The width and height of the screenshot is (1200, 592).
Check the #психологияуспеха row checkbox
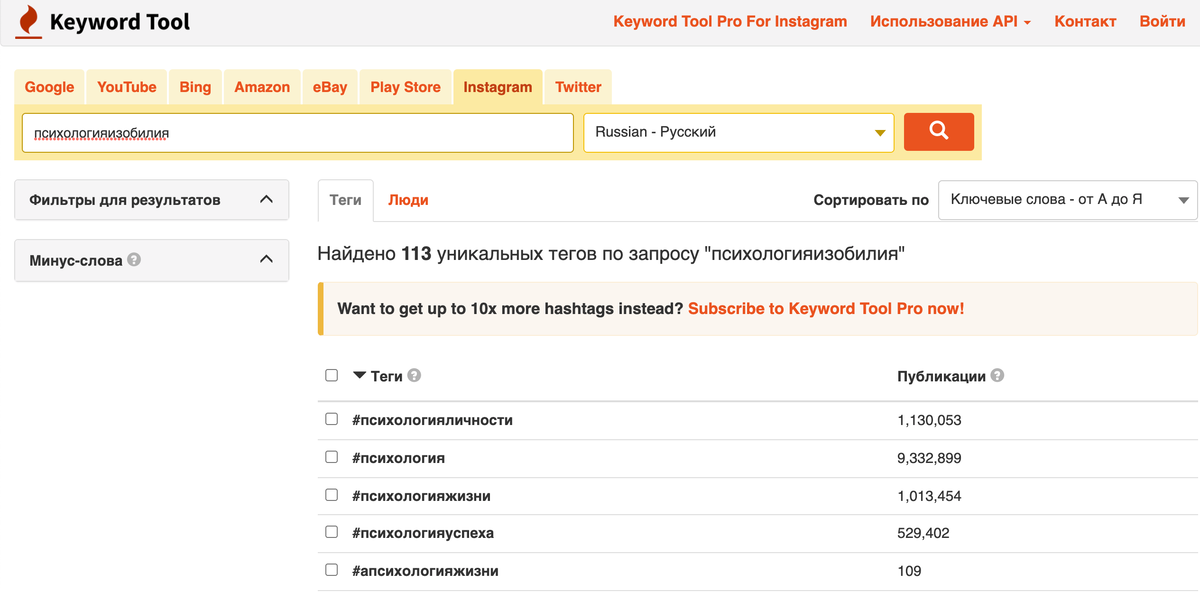pos(331,532)
